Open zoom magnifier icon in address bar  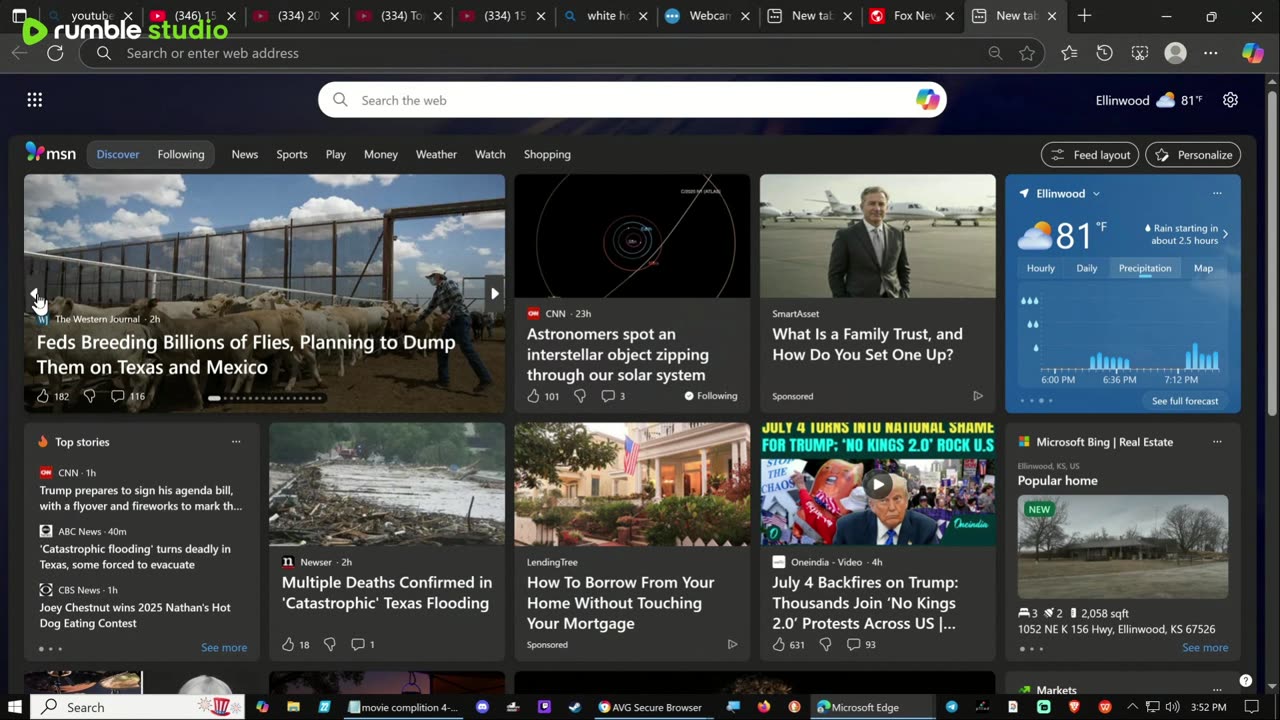coord(995,53)
